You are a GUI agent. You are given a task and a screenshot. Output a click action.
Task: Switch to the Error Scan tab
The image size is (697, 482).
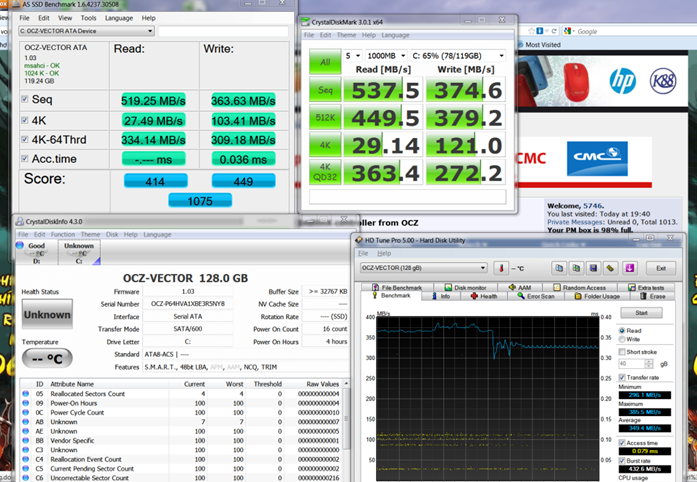pyautogui.click(x=536, y=296)
